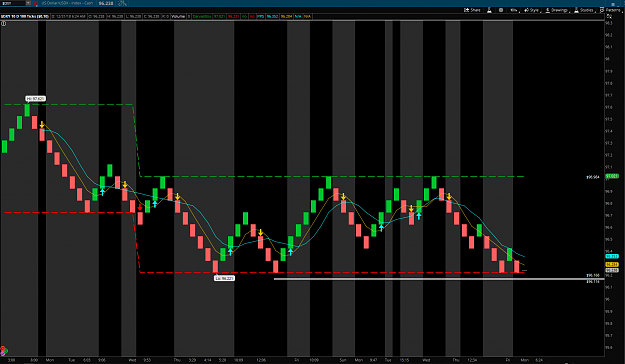The width and height of the screenshot is (625, 364).
Task: Click the red clipboard link icon beside symbol
Action: (x=35, y=3)
